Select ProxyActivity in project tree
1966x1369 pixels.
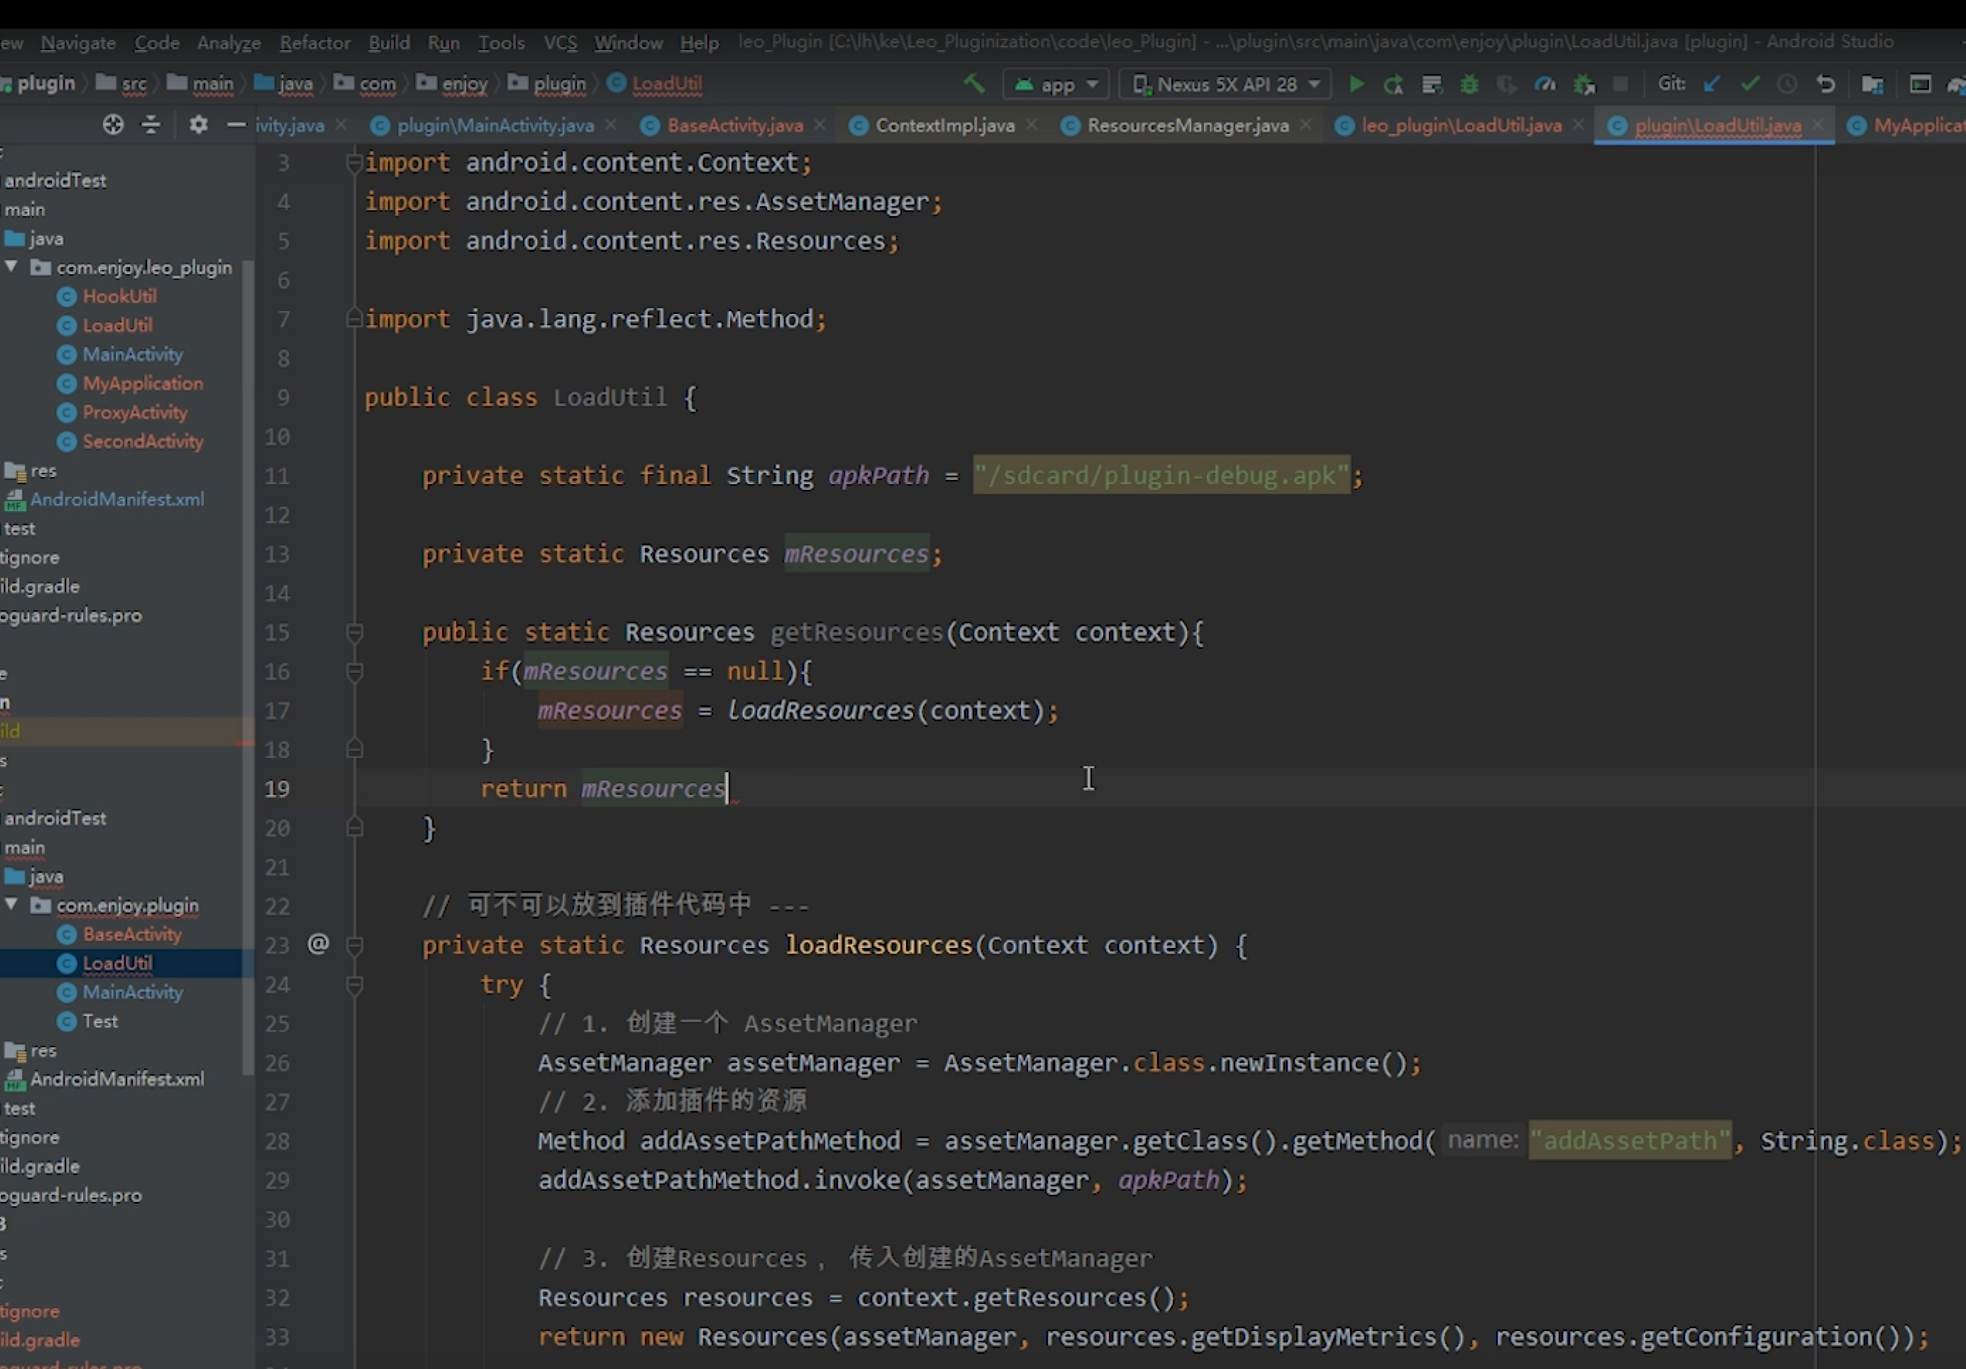tap(134, 412)
